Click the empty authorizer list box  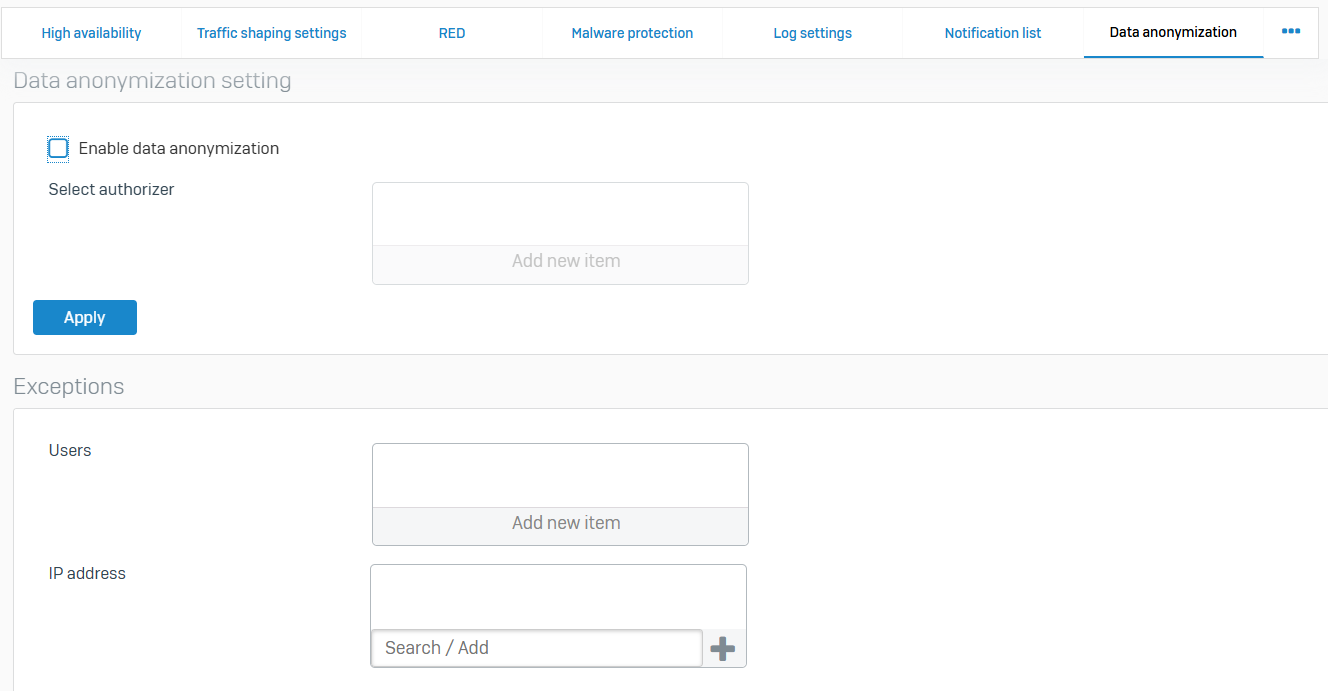(x=560, y=214)
